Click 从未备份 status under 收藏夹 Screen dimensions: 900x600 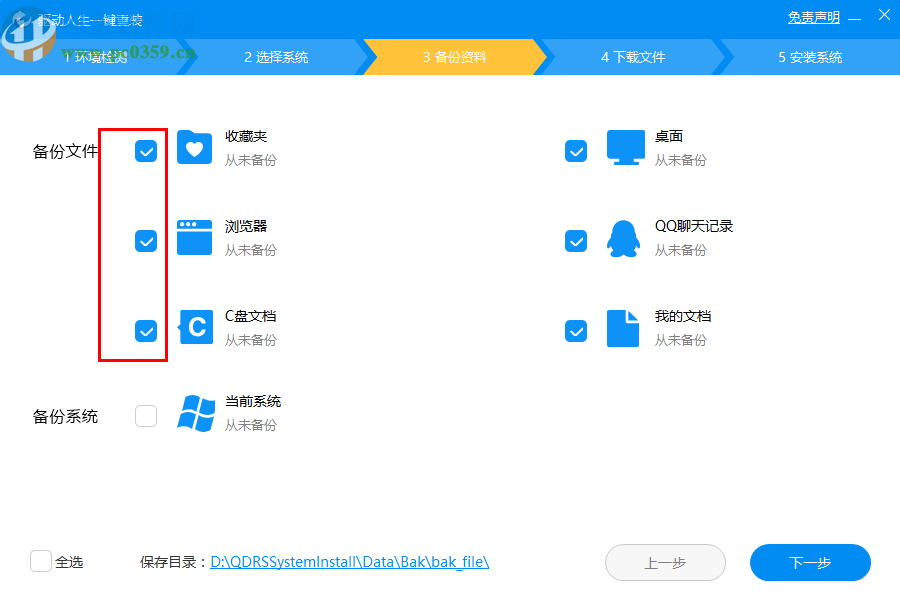[x=250, y=160]
